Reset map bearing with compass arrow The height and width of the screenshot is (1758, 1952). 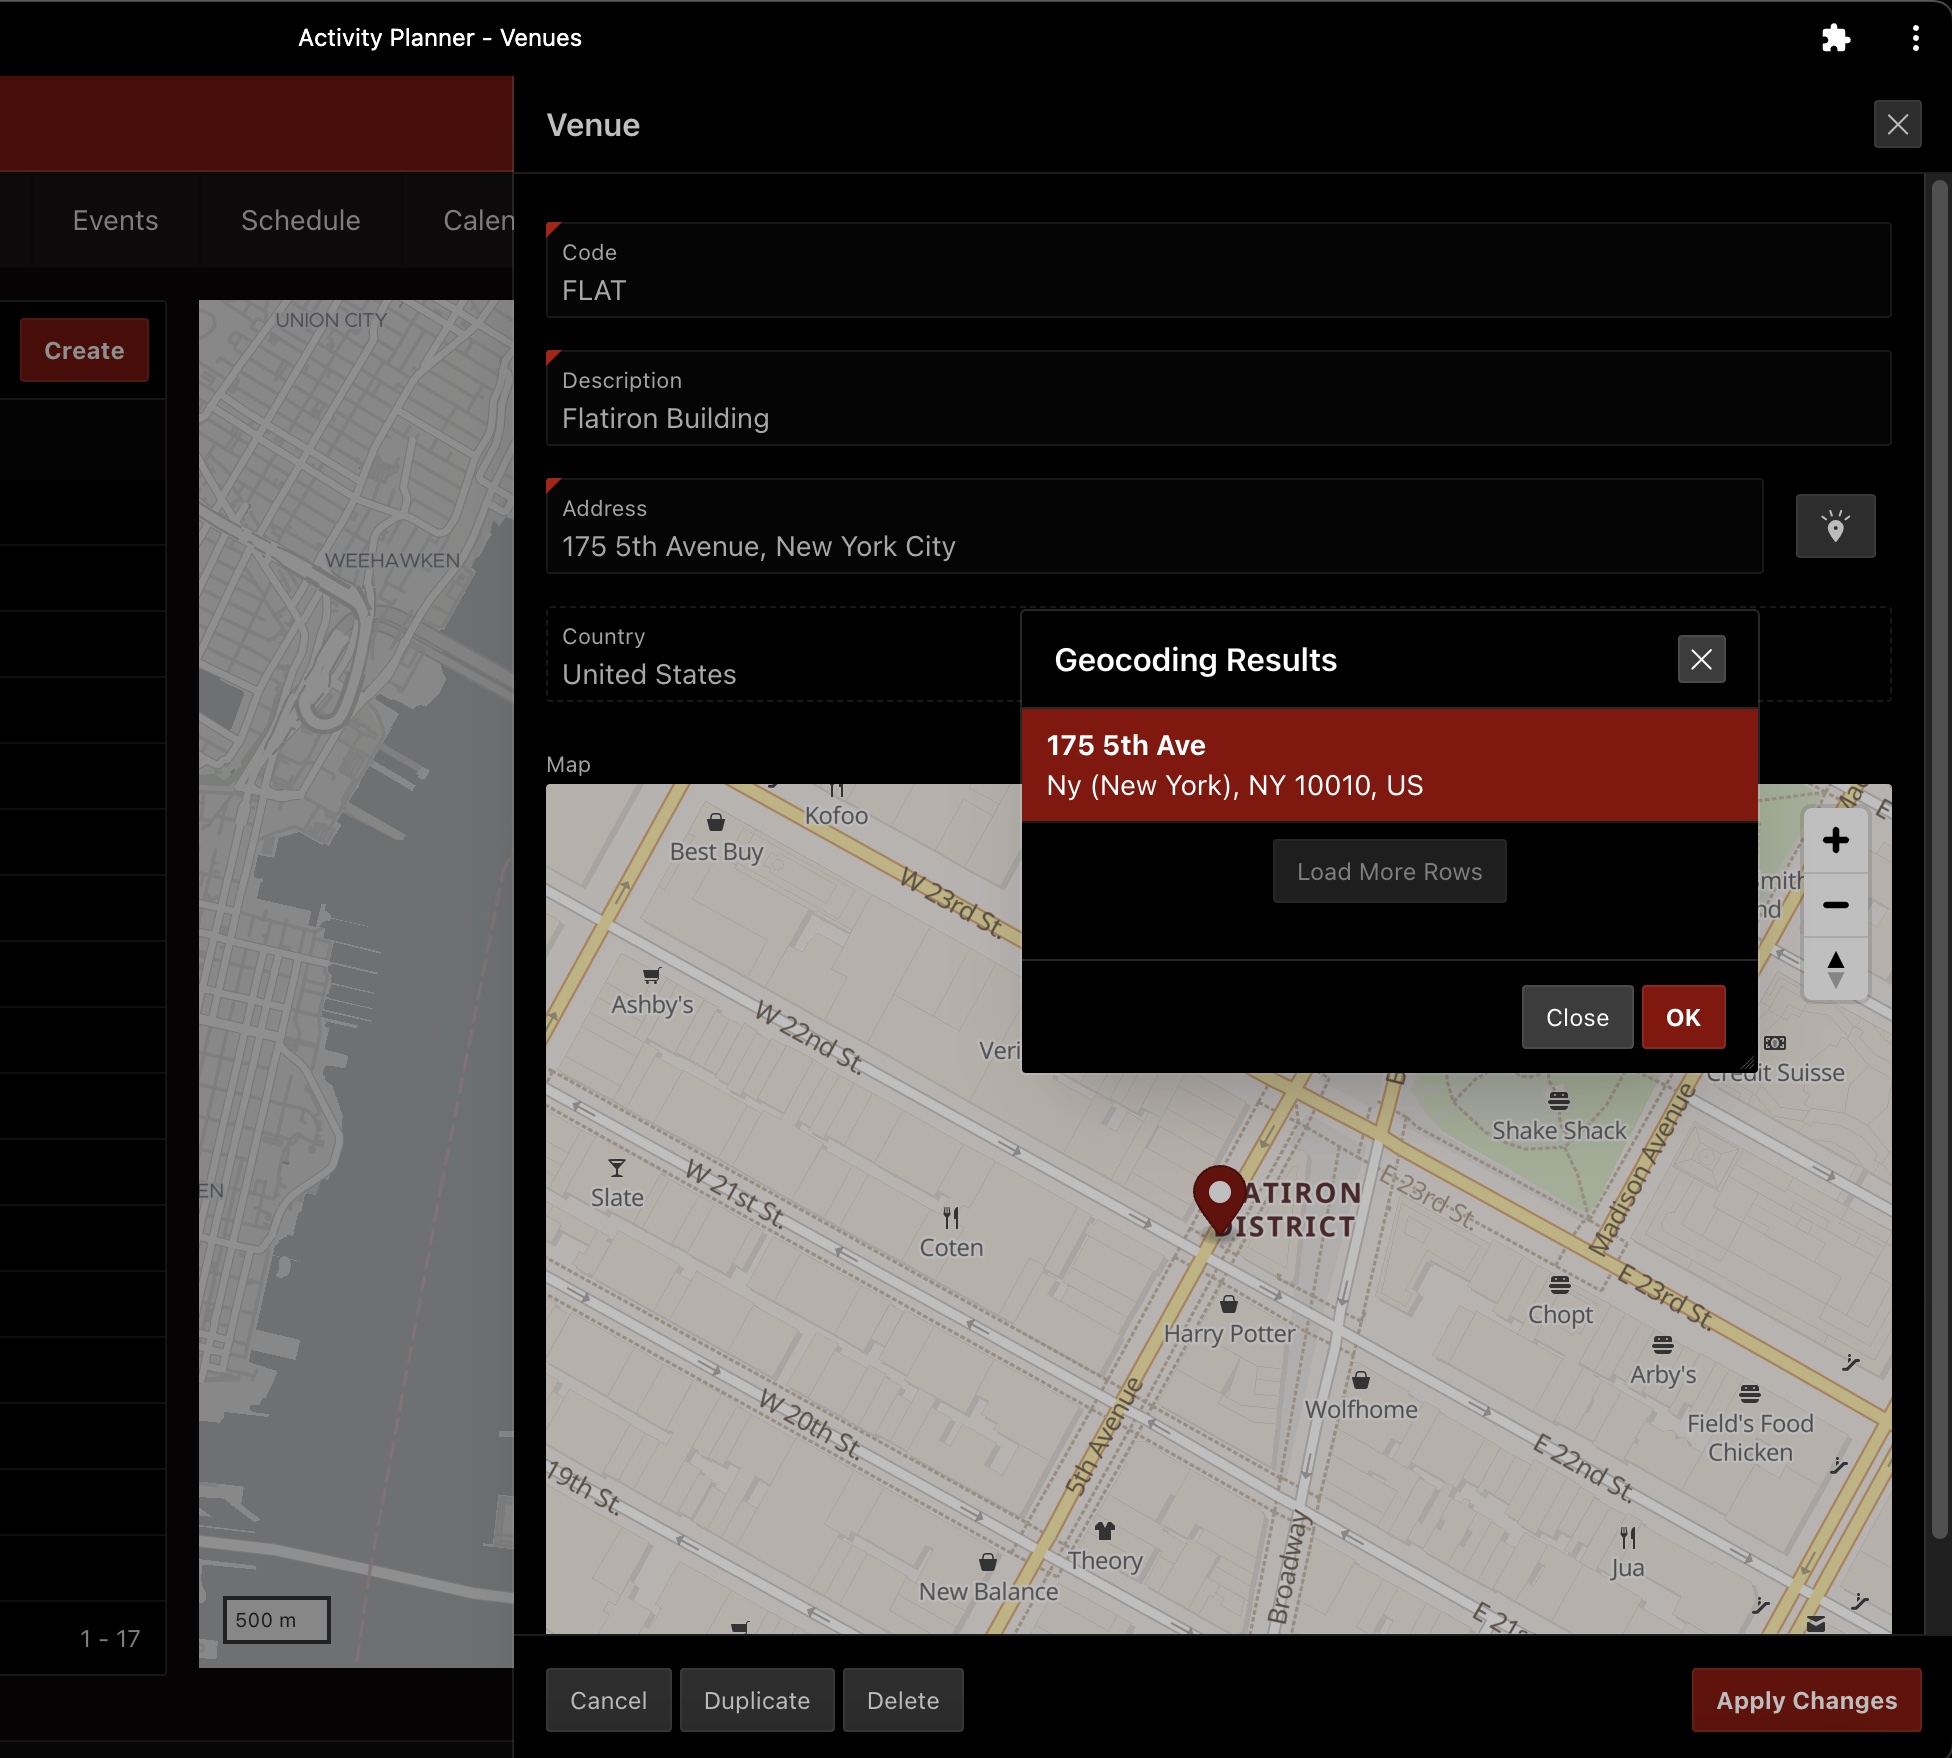pos(1835,969)
